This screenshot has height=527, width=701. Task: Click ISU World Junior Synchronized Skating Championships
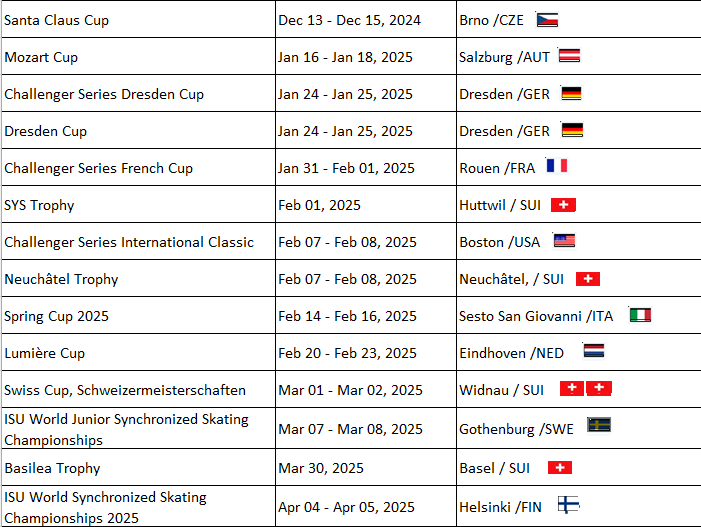click(127, 429)
